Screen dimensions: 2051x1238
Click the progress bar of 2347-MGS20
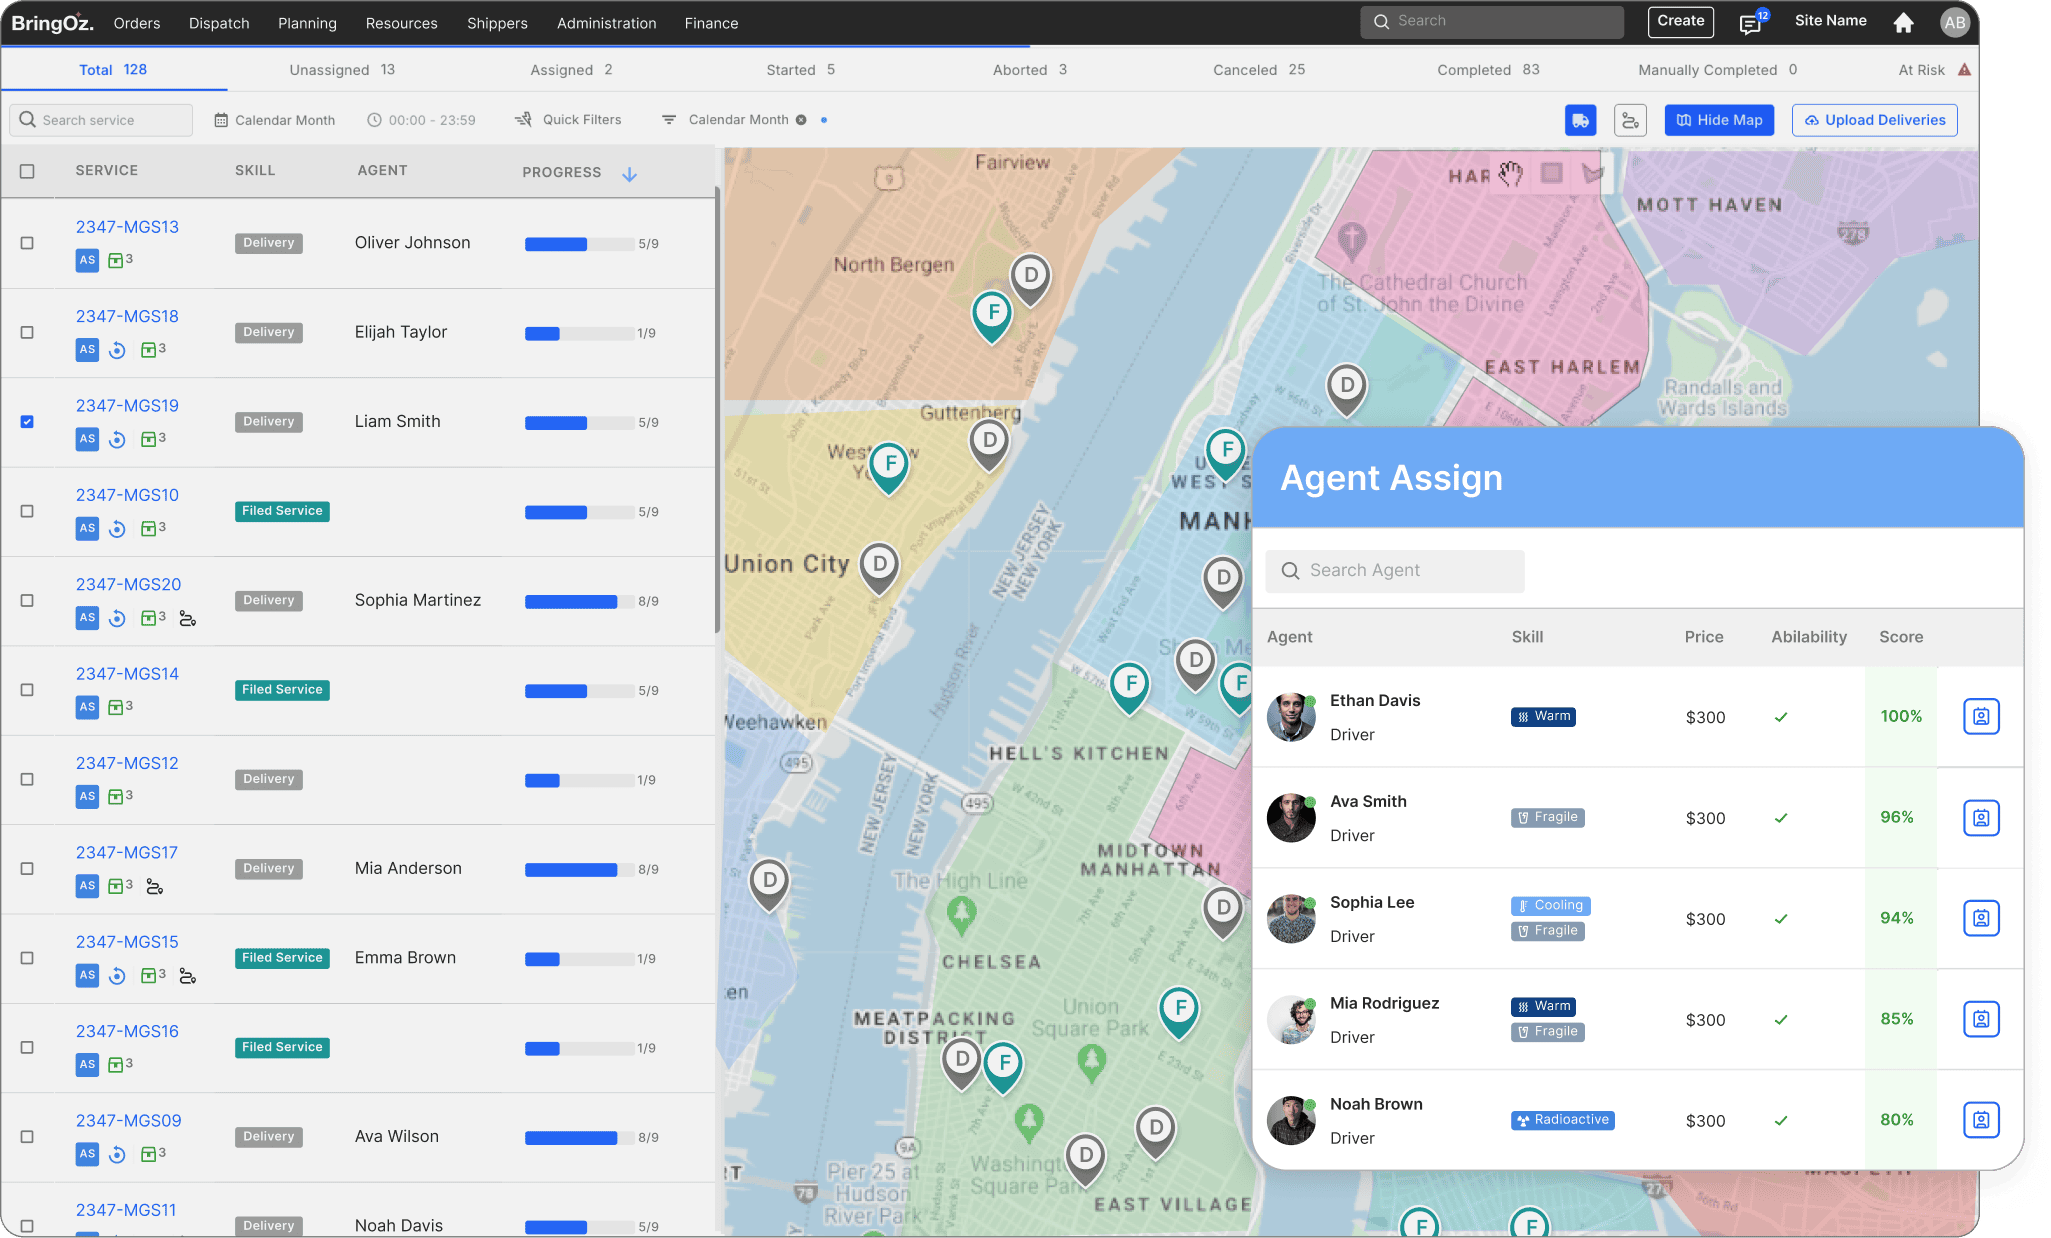tap(579, 602)
